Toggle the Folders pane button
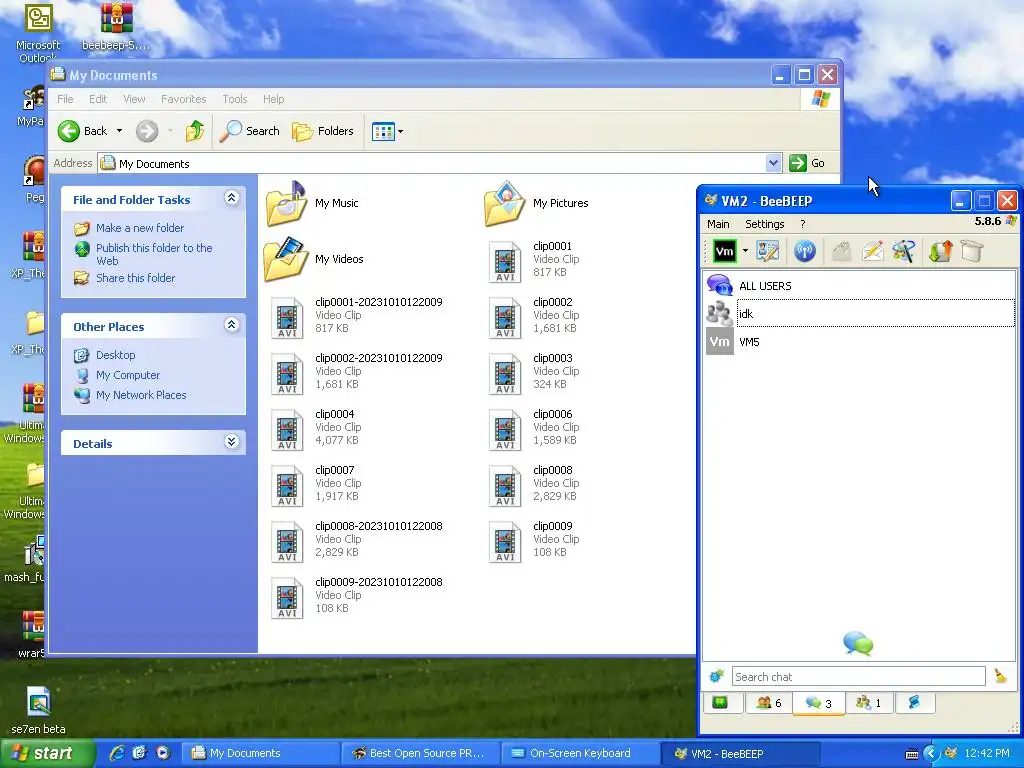Screen dimensions: 1024x768 [x=323, y=131]
